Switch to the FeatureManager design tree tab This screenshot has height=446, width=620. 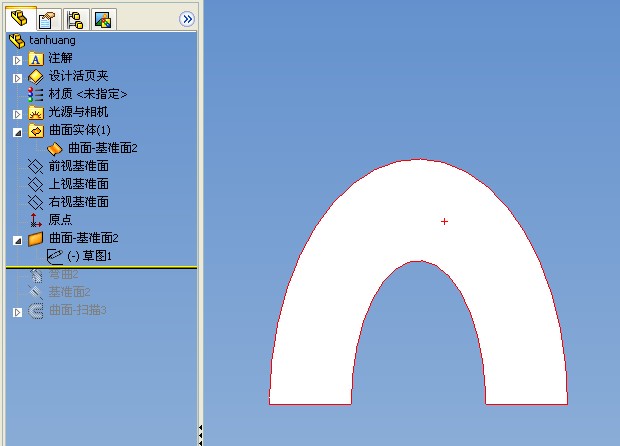point(19,19)
